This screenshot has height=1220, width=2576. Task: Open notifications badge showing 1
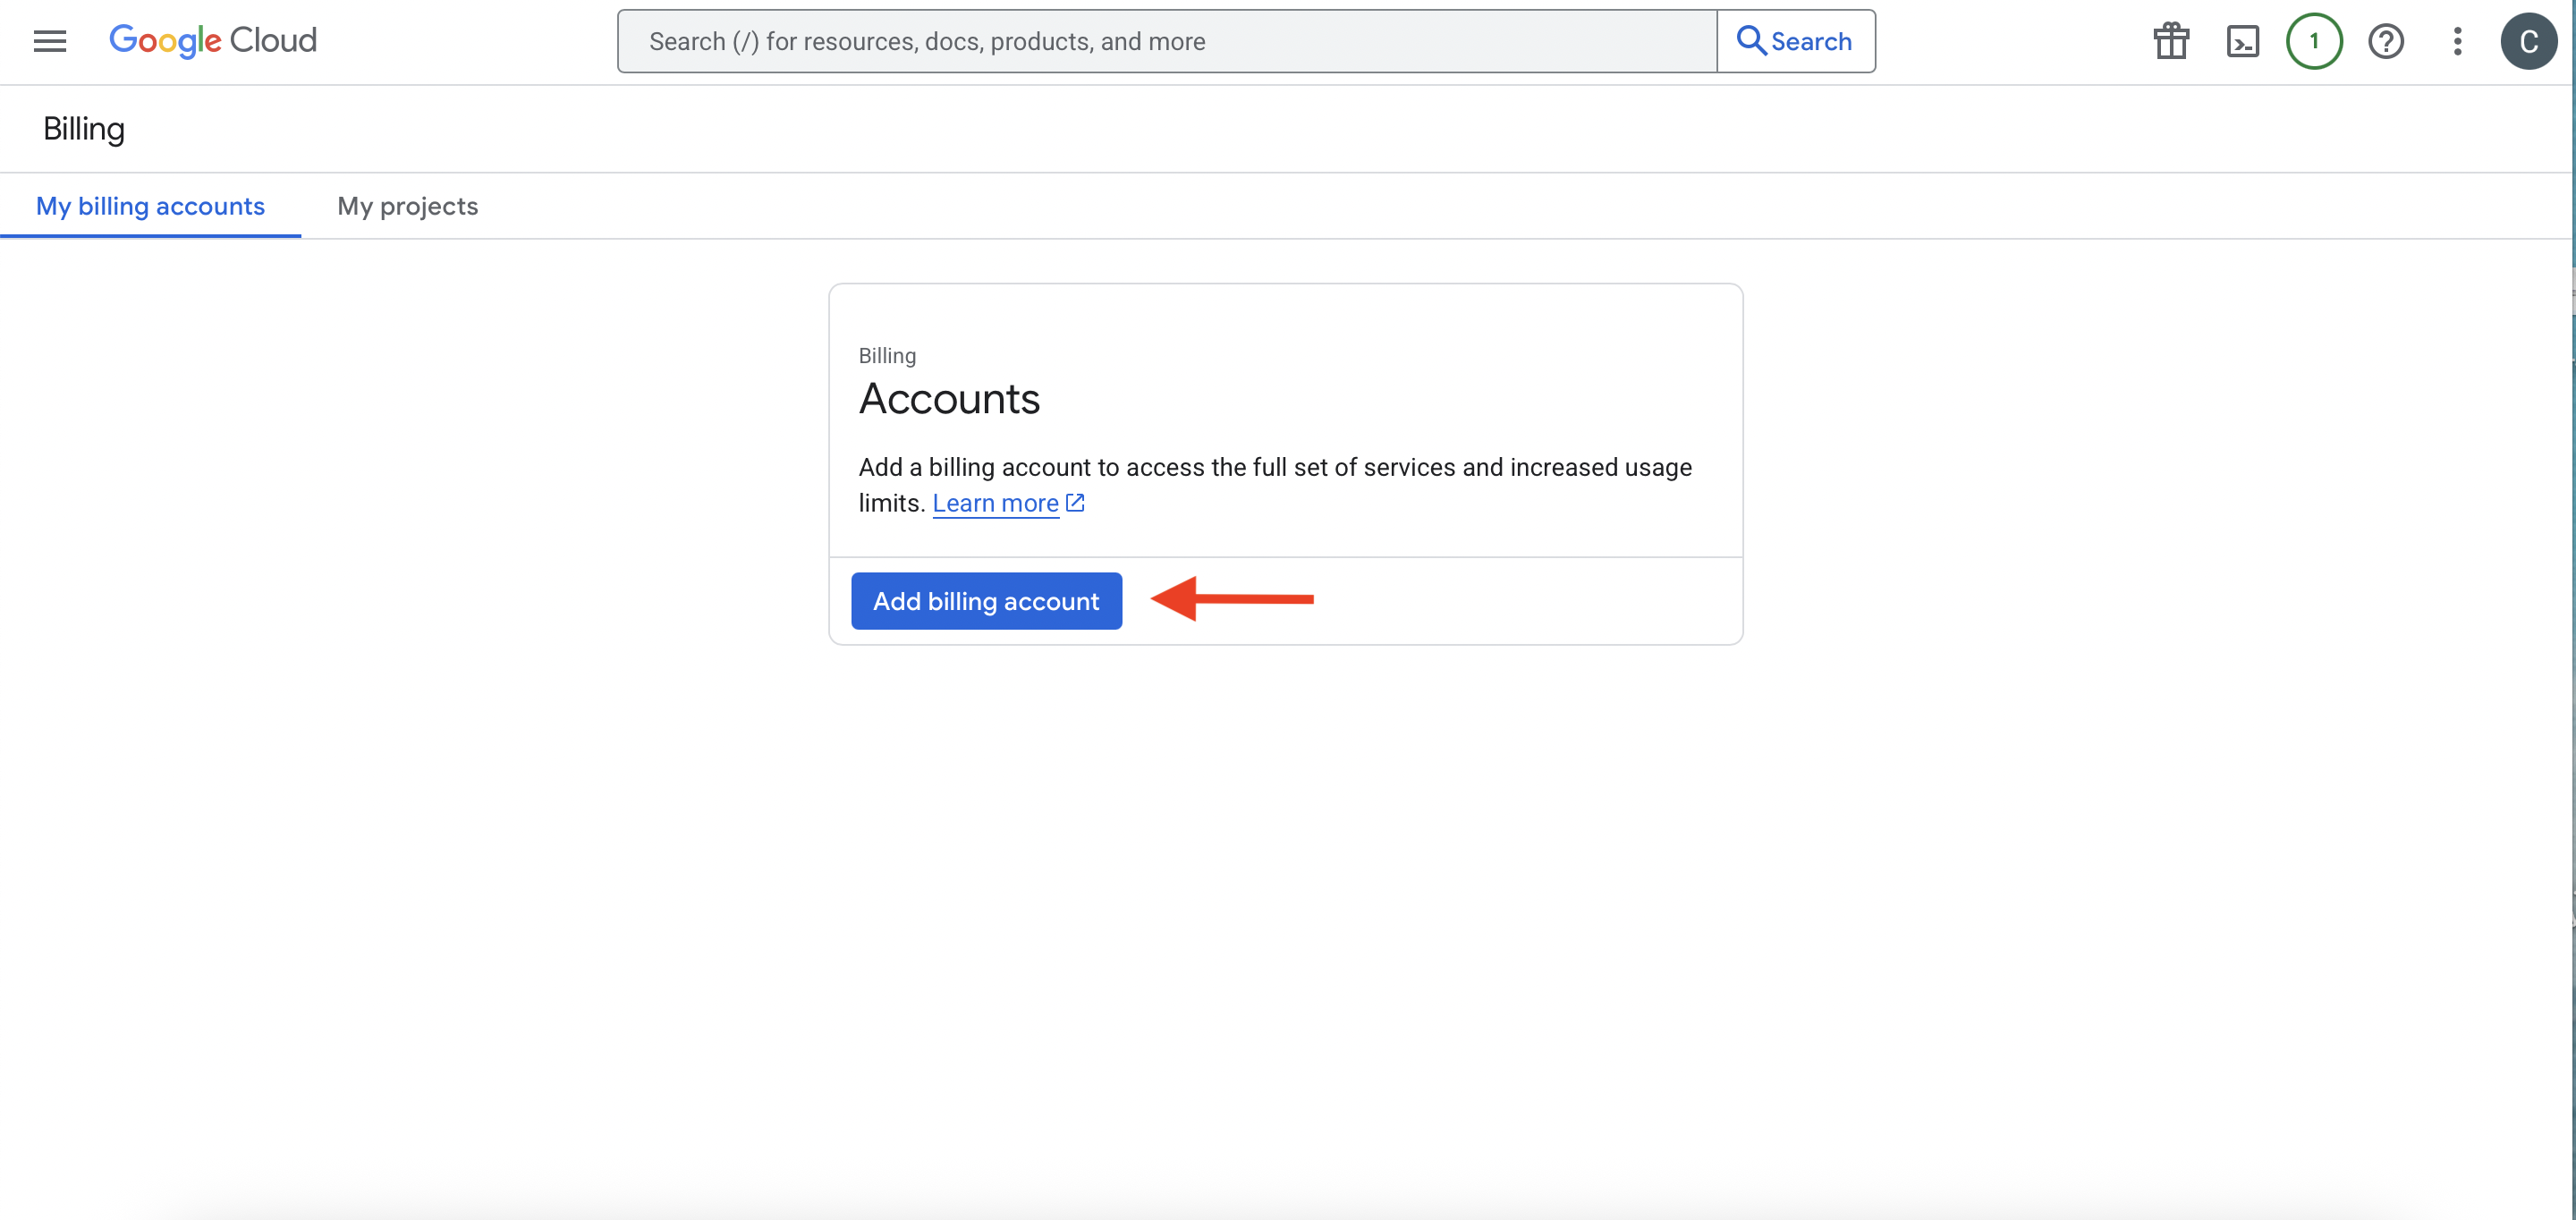click(x=2314, y=41)
